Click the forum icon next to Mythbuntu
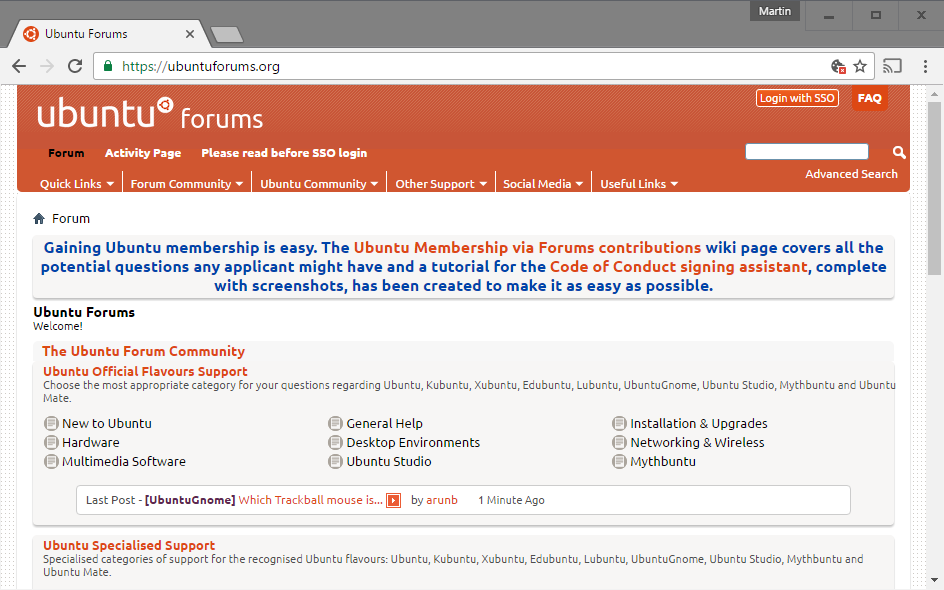 coord(620,462)
